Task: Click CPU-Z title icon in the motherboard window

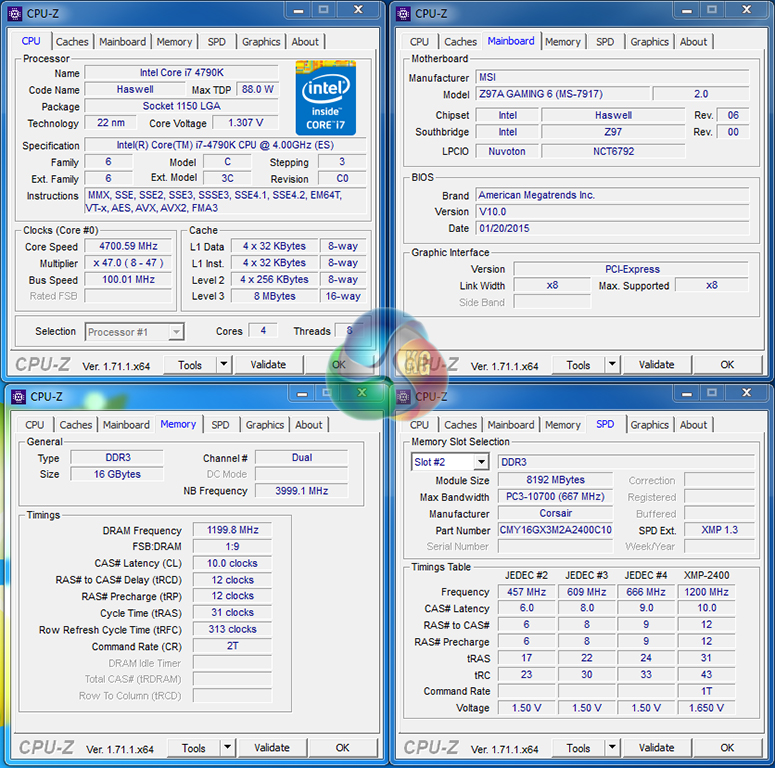Action: (x=403, y=13)
